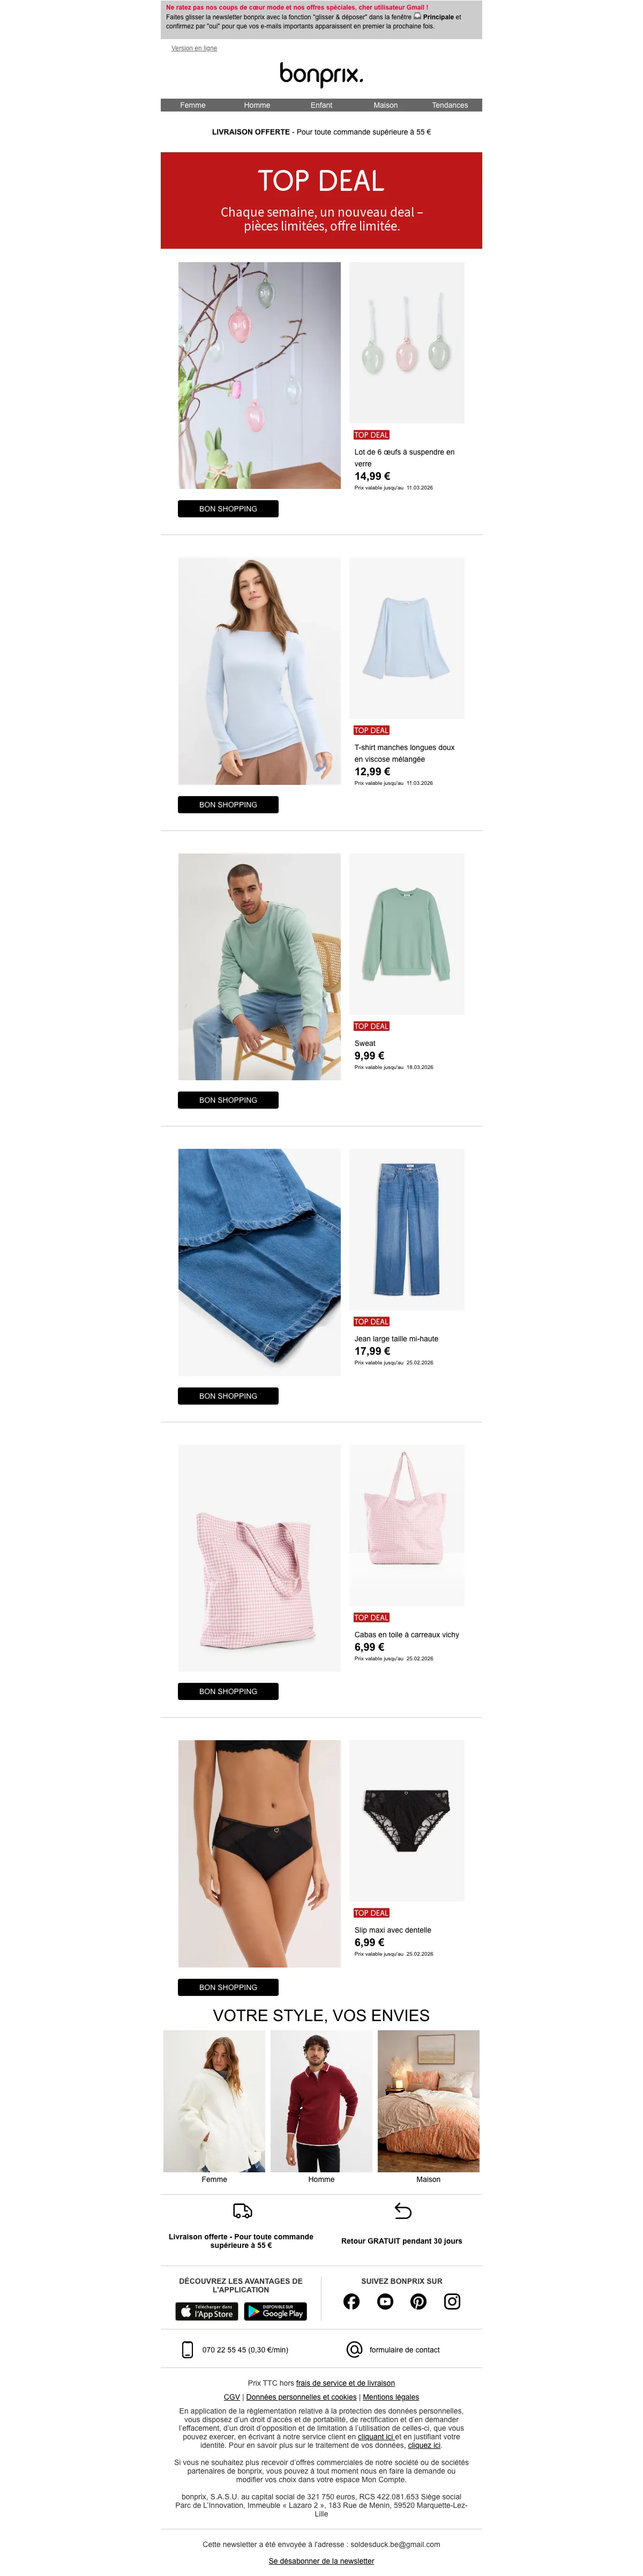The image size is (643, 2576).
Task: Select the Maison navigation tab
Action: (386, 105)
